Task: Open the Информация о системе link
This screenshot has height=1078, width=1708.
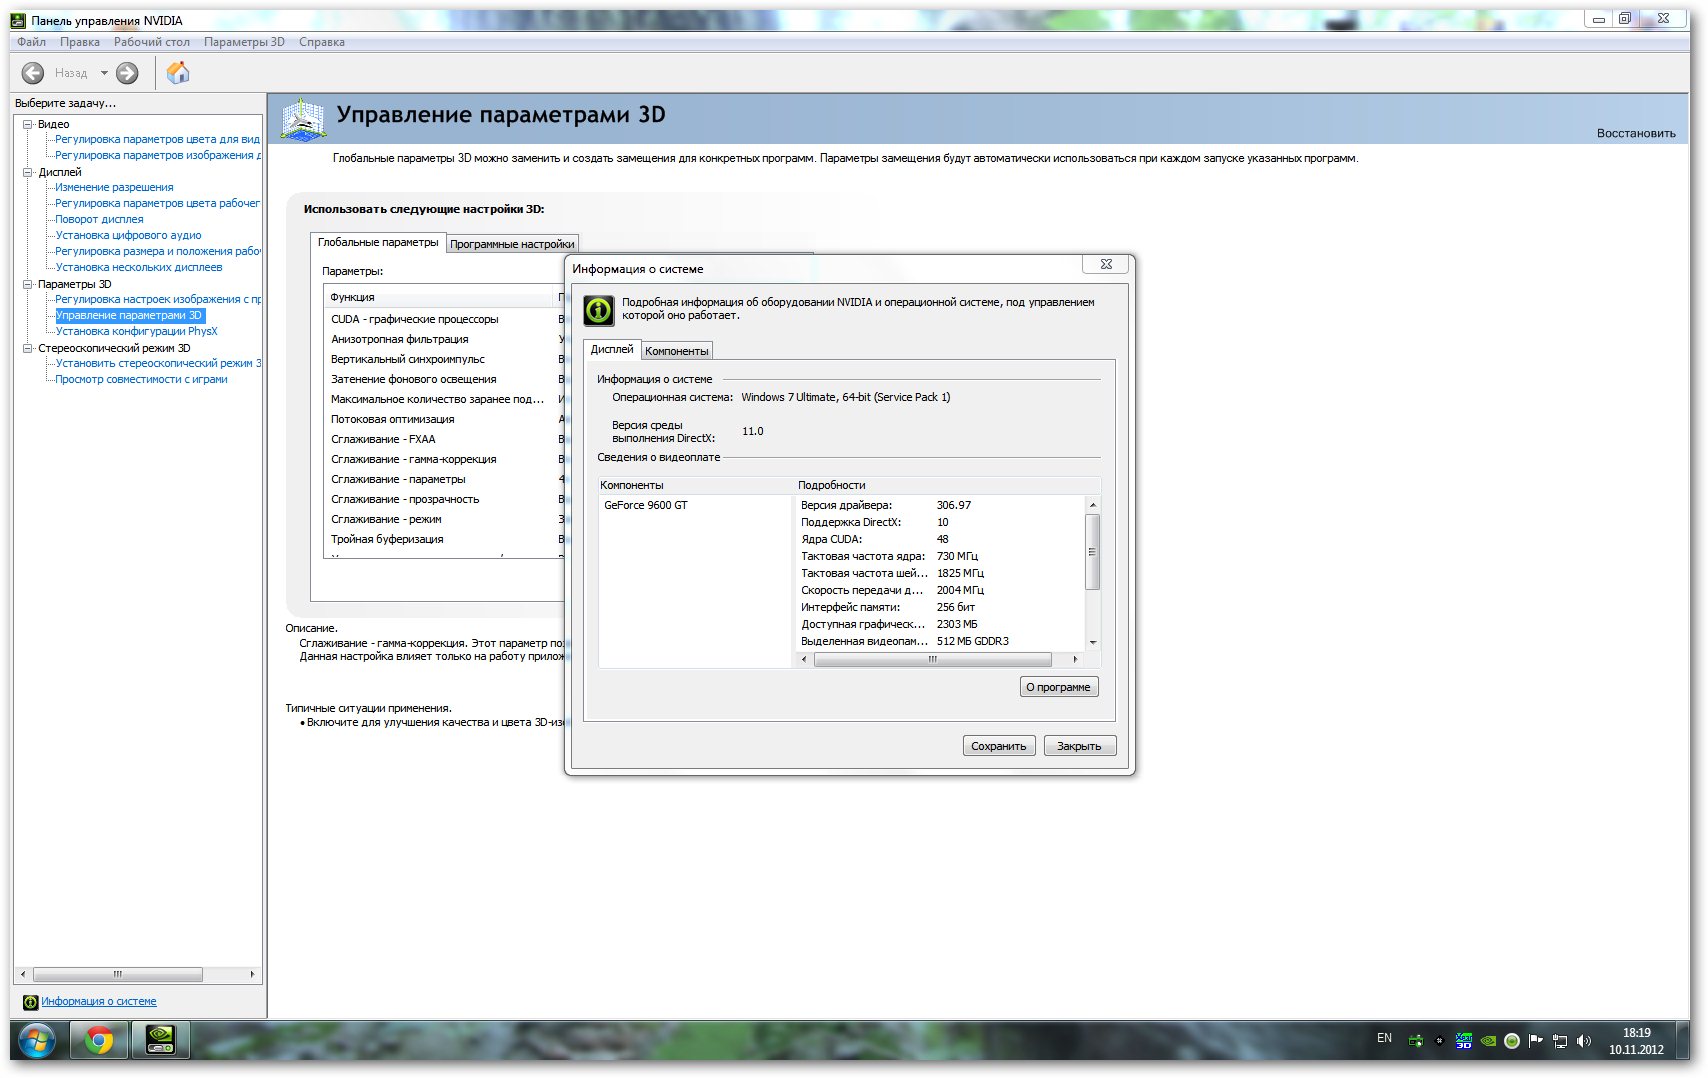Action: point(99,1001)
